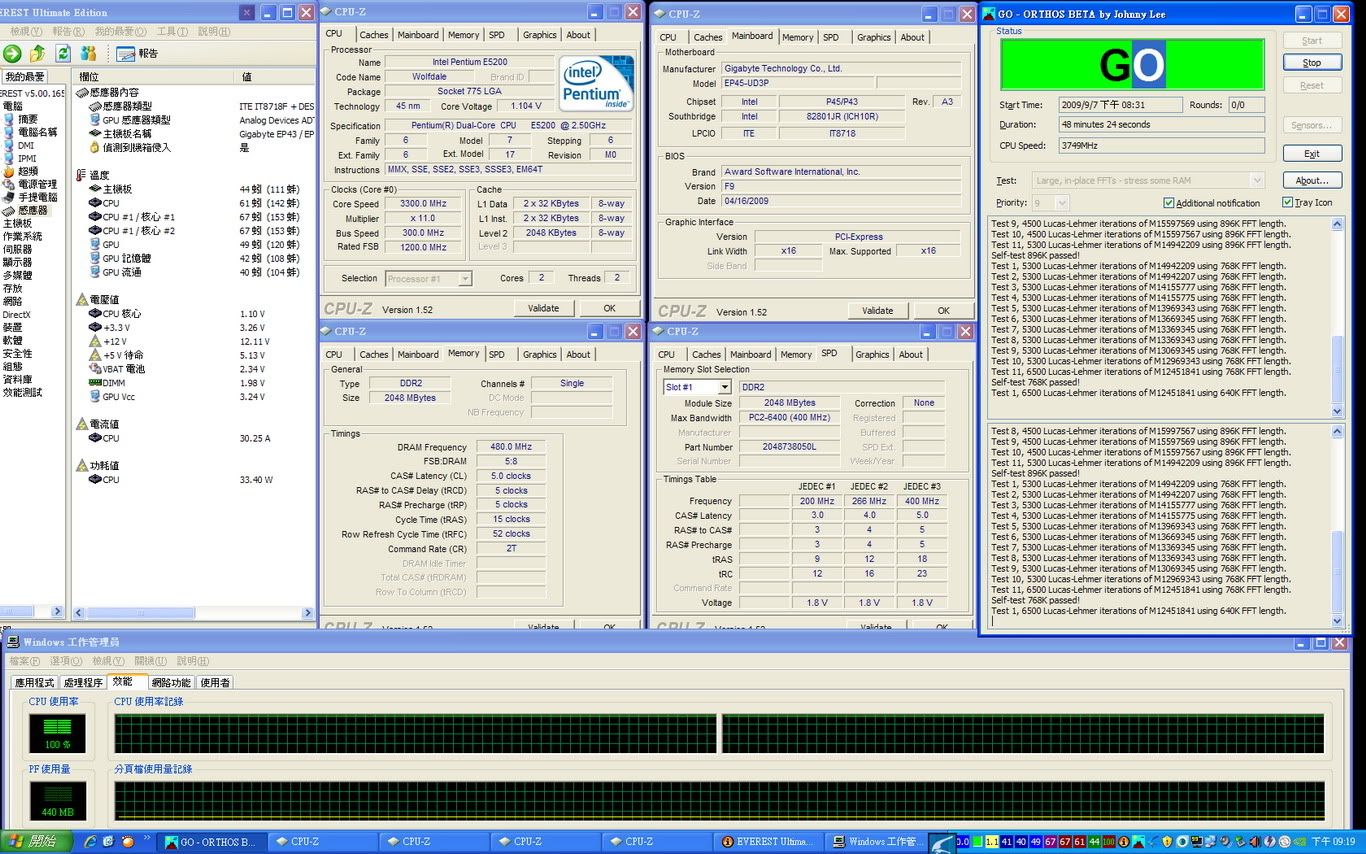Open the 報告 report button in EVEREST toolbar
The image size is (1366, 854).
[x=138, y=53]
